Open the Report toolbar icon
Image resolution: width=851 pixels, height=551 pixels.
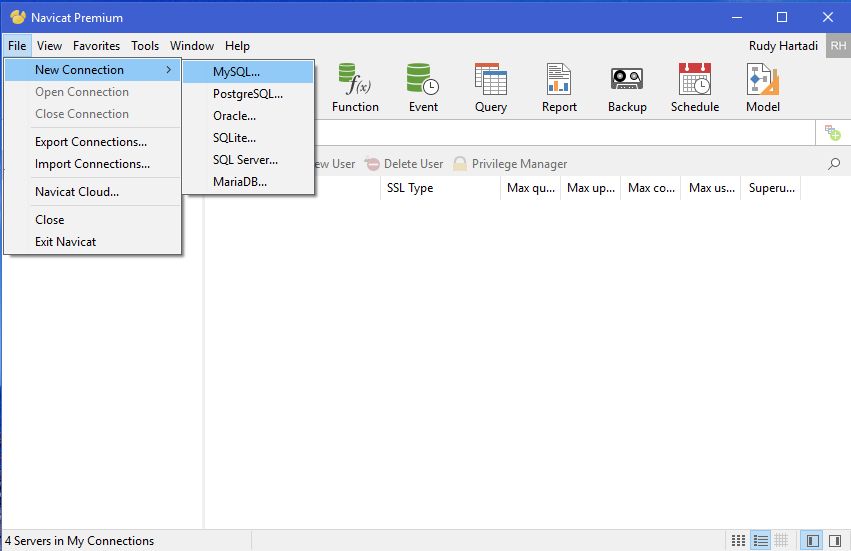click(x=559, y=88)
